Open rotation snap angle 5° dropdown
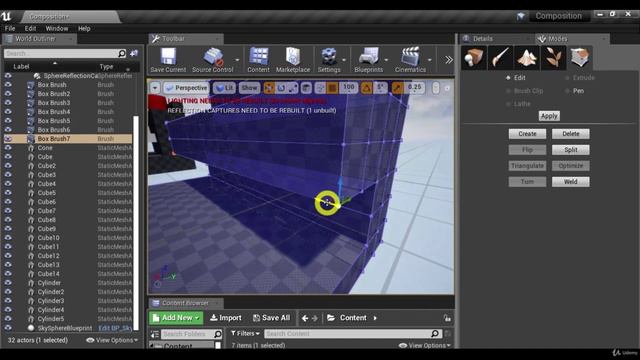Image resolution: width=640 pixels, height=360 pixels. click(380, 87)
